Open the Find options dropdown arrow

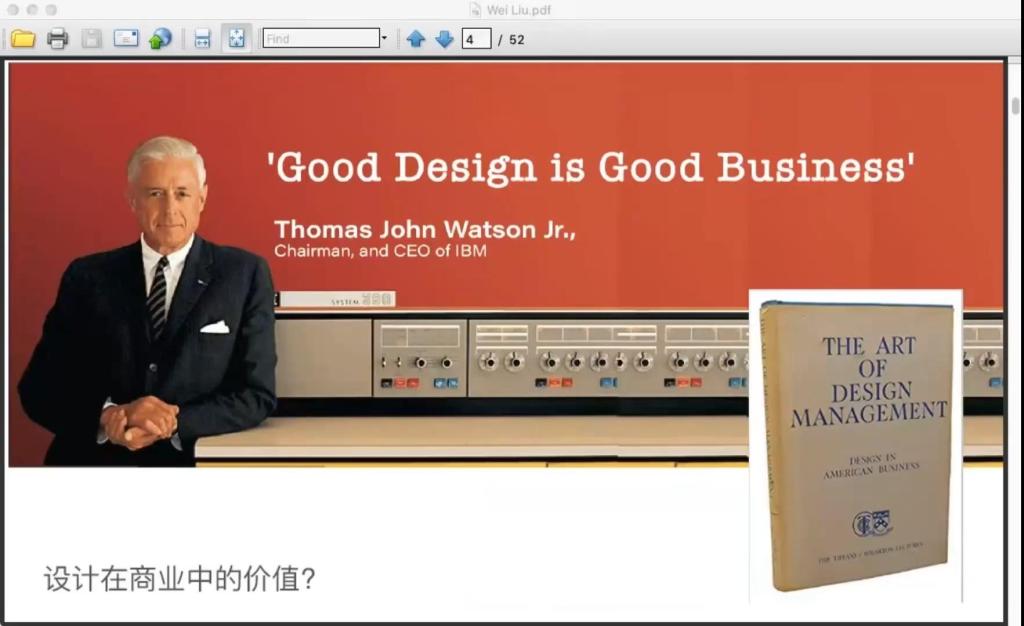384,38
